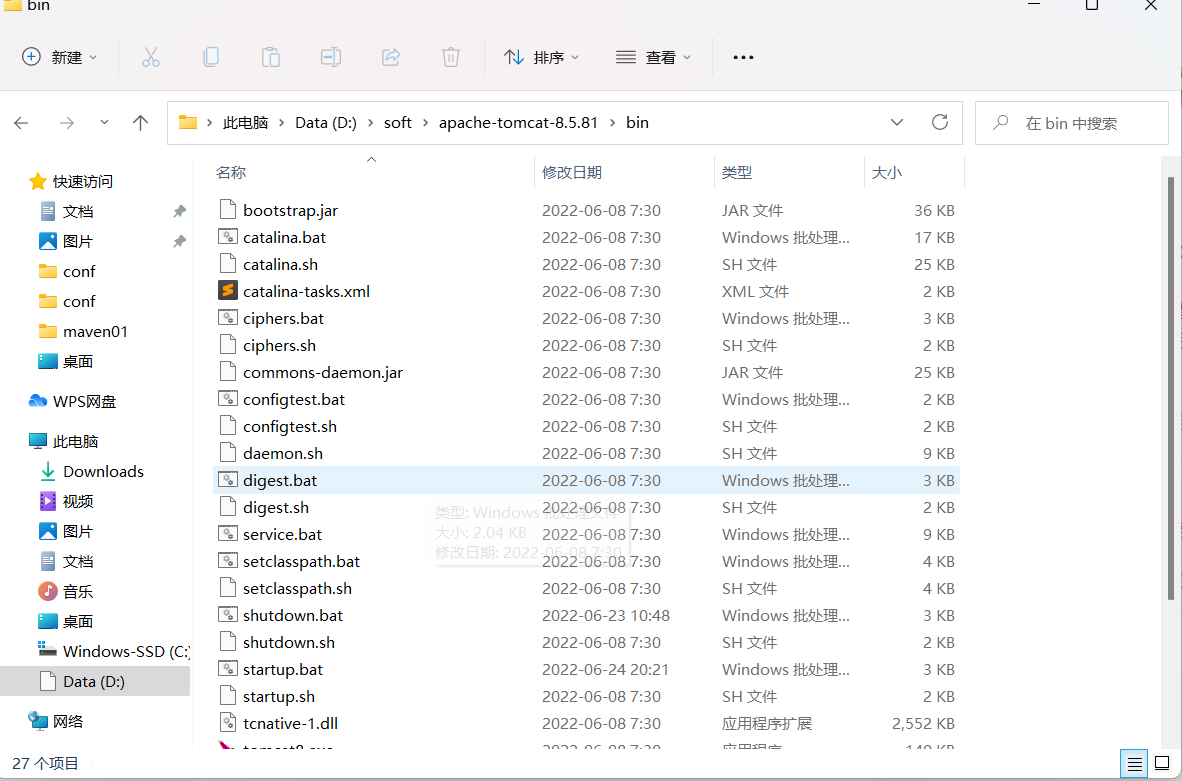Unpin 文档 from quick access via pin icon
Screen dimensions: 1182x781
[179, 212]
